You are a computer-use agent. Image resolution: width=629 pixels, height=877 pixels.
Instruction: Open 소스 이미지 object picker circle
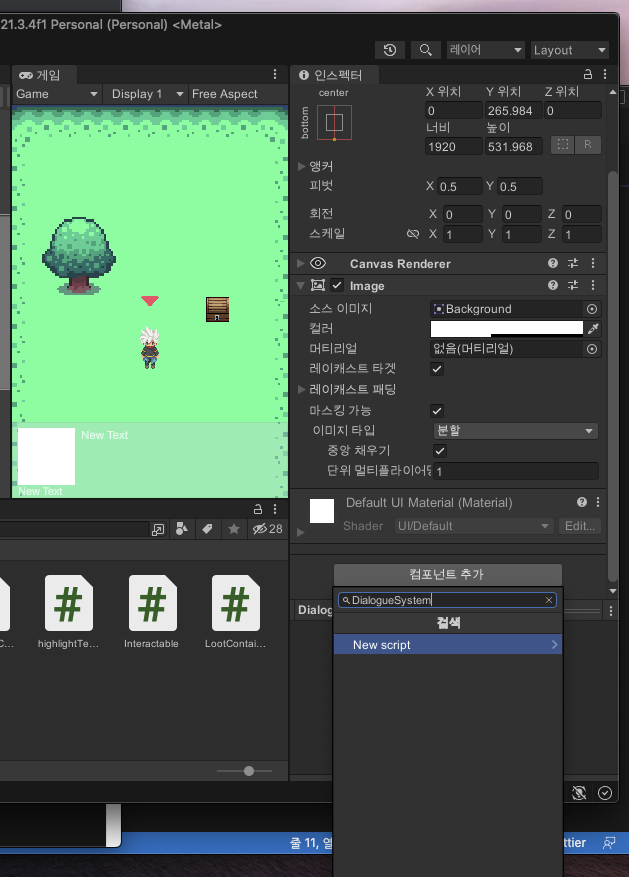coord(592,309)
